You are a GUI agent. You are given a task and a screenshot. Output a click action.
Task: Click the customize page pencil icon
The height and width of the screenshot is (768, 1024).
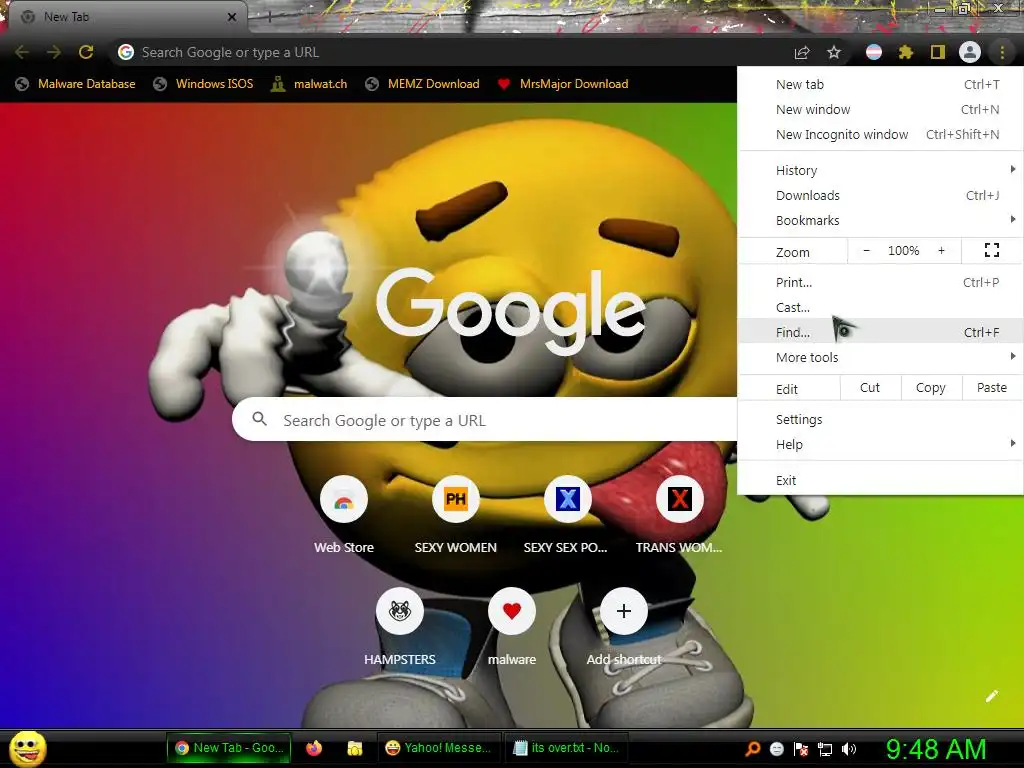[x=991, y=696]
